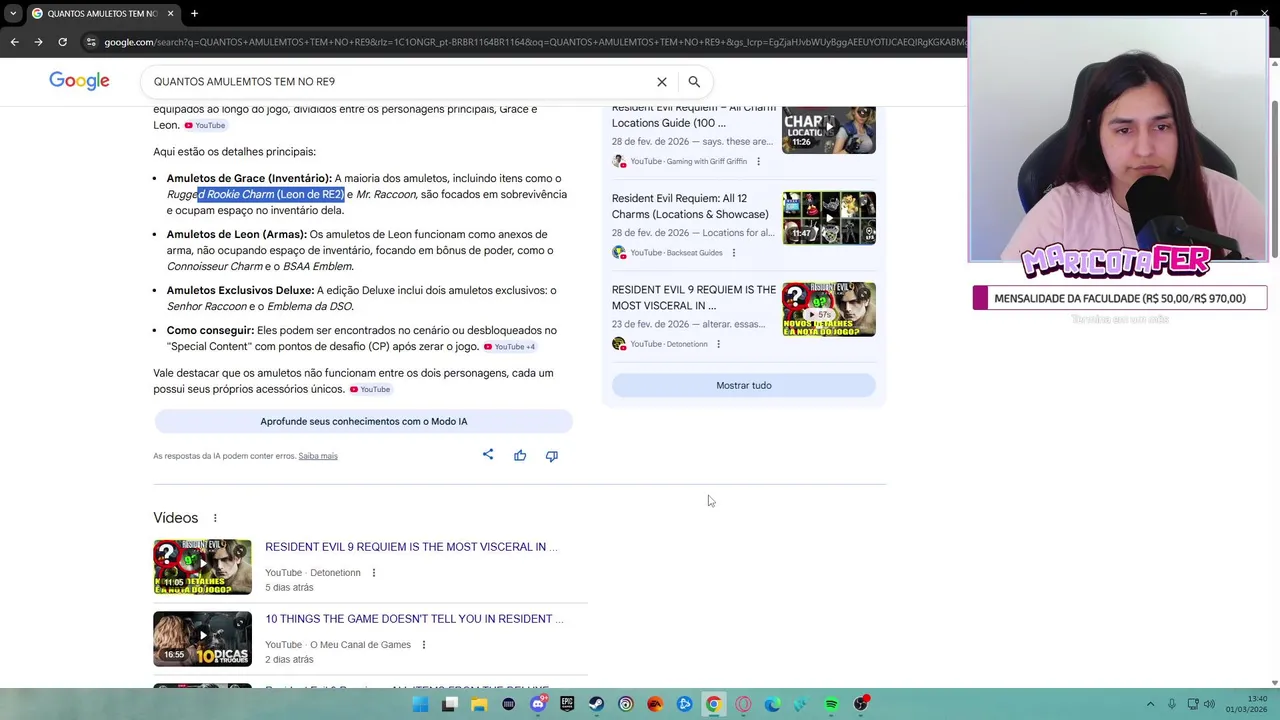
Task: Open the EA app from the taskbar
Action: click(655, 704)
